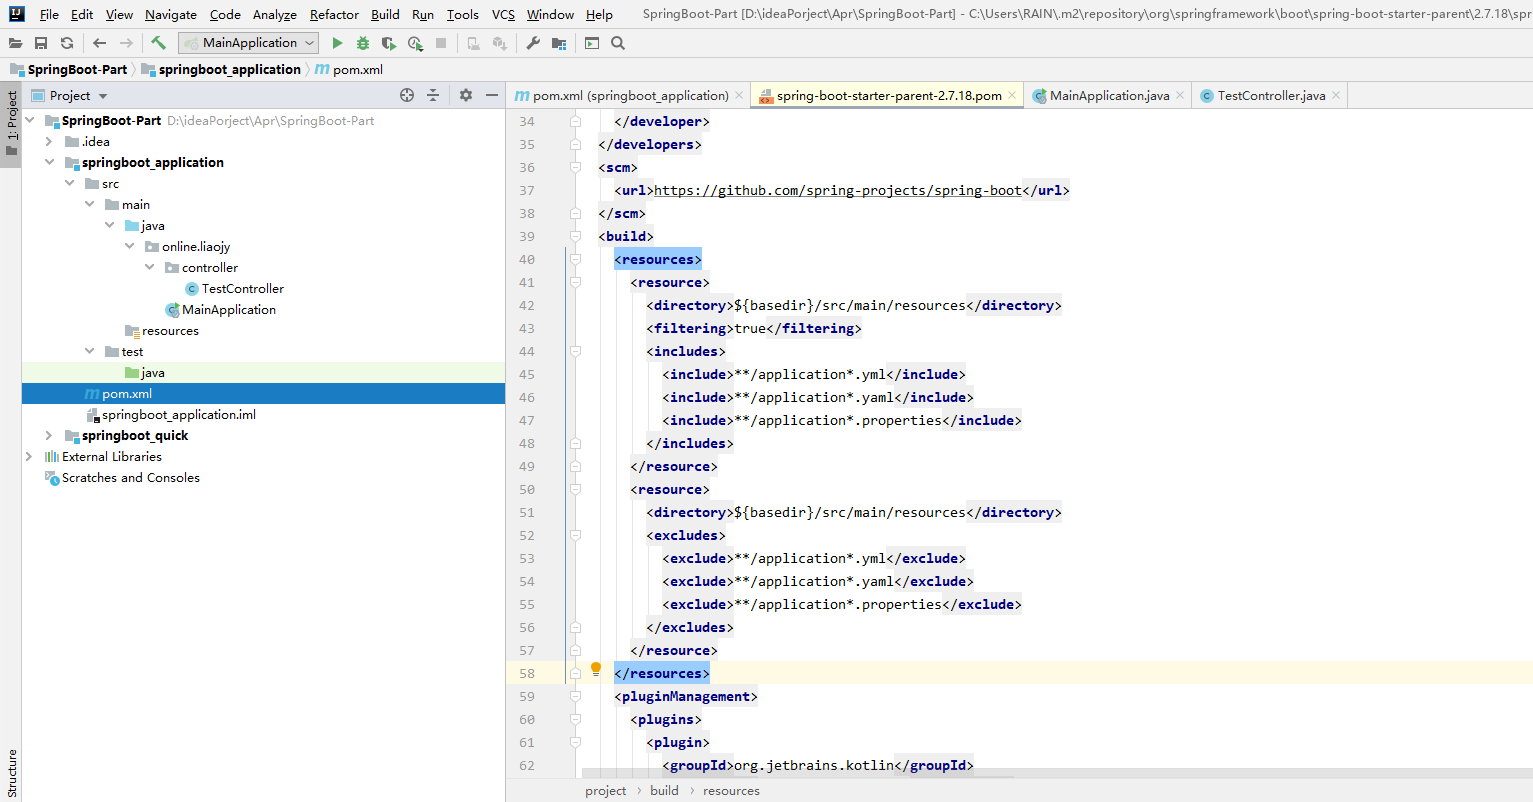Close the spring-boot-starter-parent-2.7.18.pom tab

(x=1012, y=95)
